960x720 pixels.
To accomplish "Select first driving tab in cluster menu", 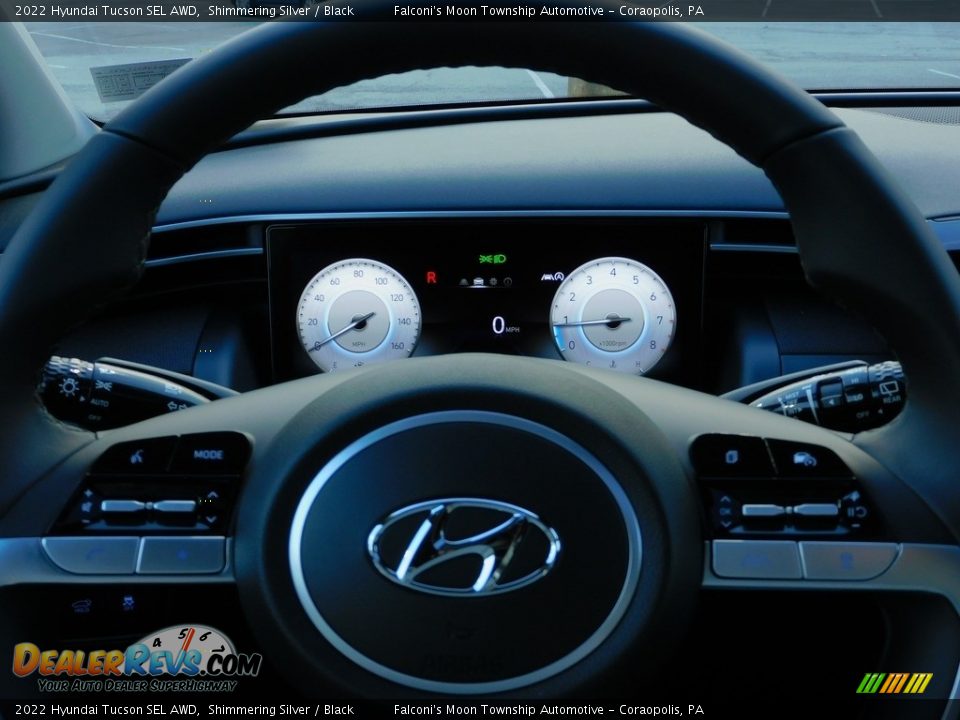I will pos(463,282).
